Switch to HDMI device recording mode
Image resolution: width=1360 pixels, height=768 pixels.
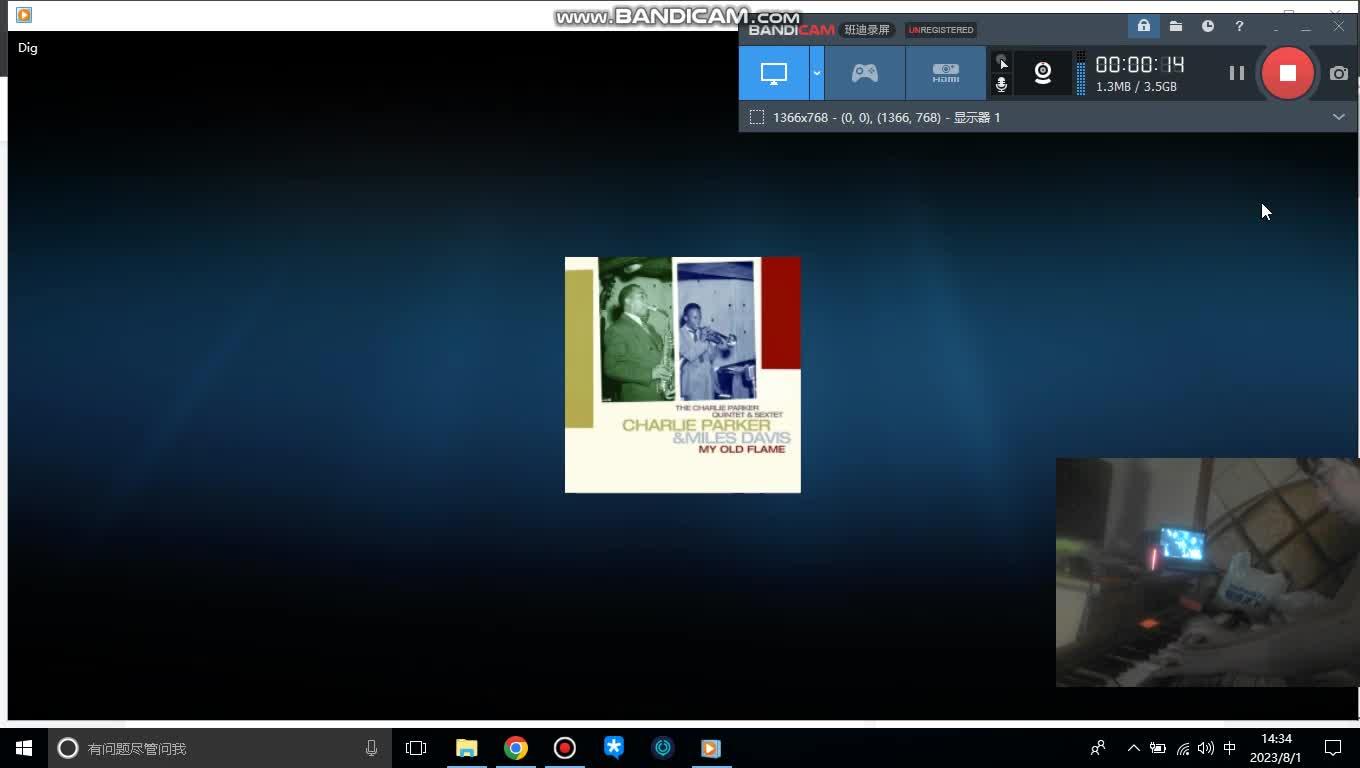[x=946, y=73]
